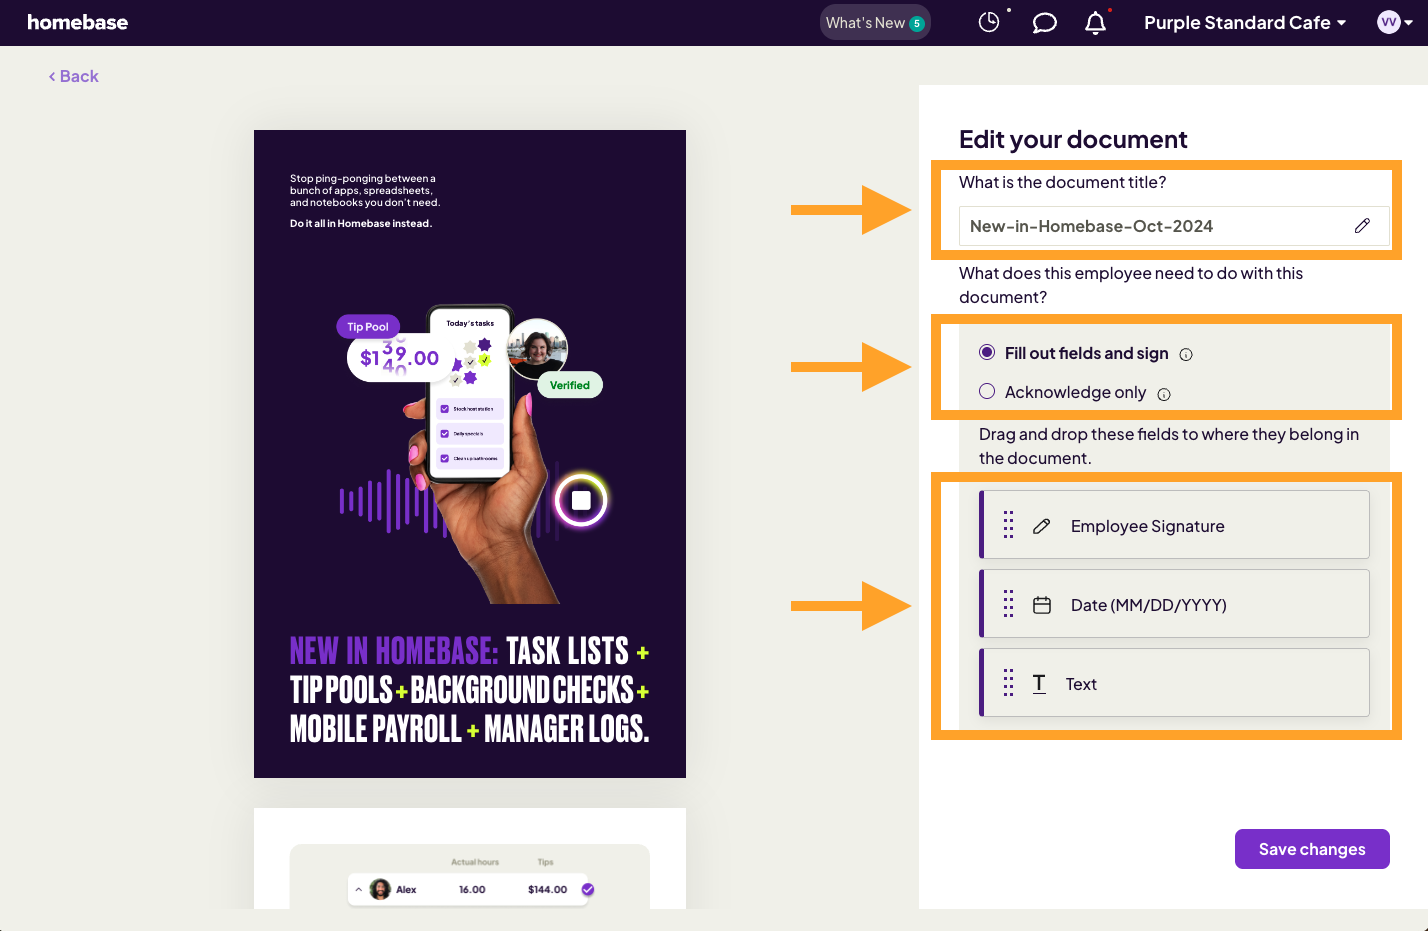
Task: Click info icon beside Fill out fields and sign
Action: 1186,355
